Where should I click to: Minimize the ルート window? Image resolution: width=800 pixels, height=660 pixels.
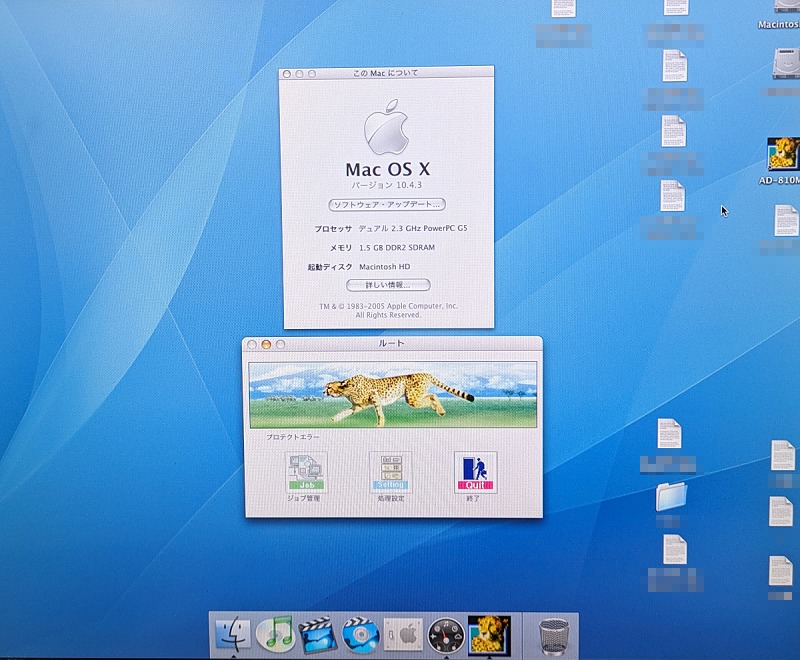[266, 344]
